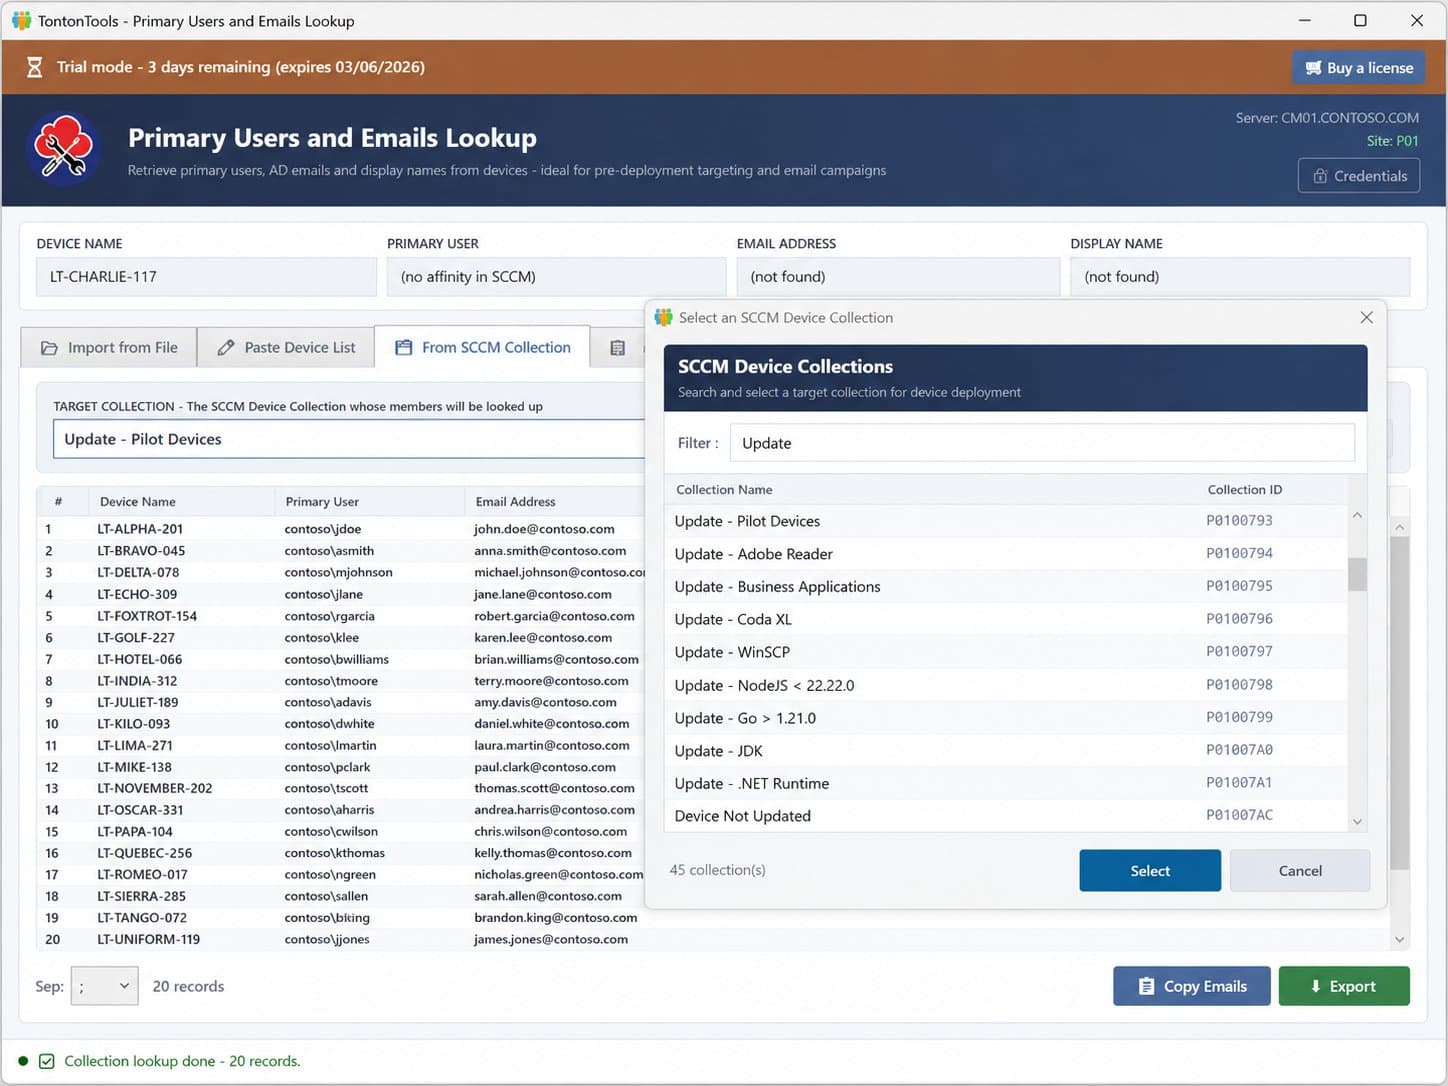Click the Buy a license button
This screenshot has width=1448, height=1086.
[x=1358, y=68]
